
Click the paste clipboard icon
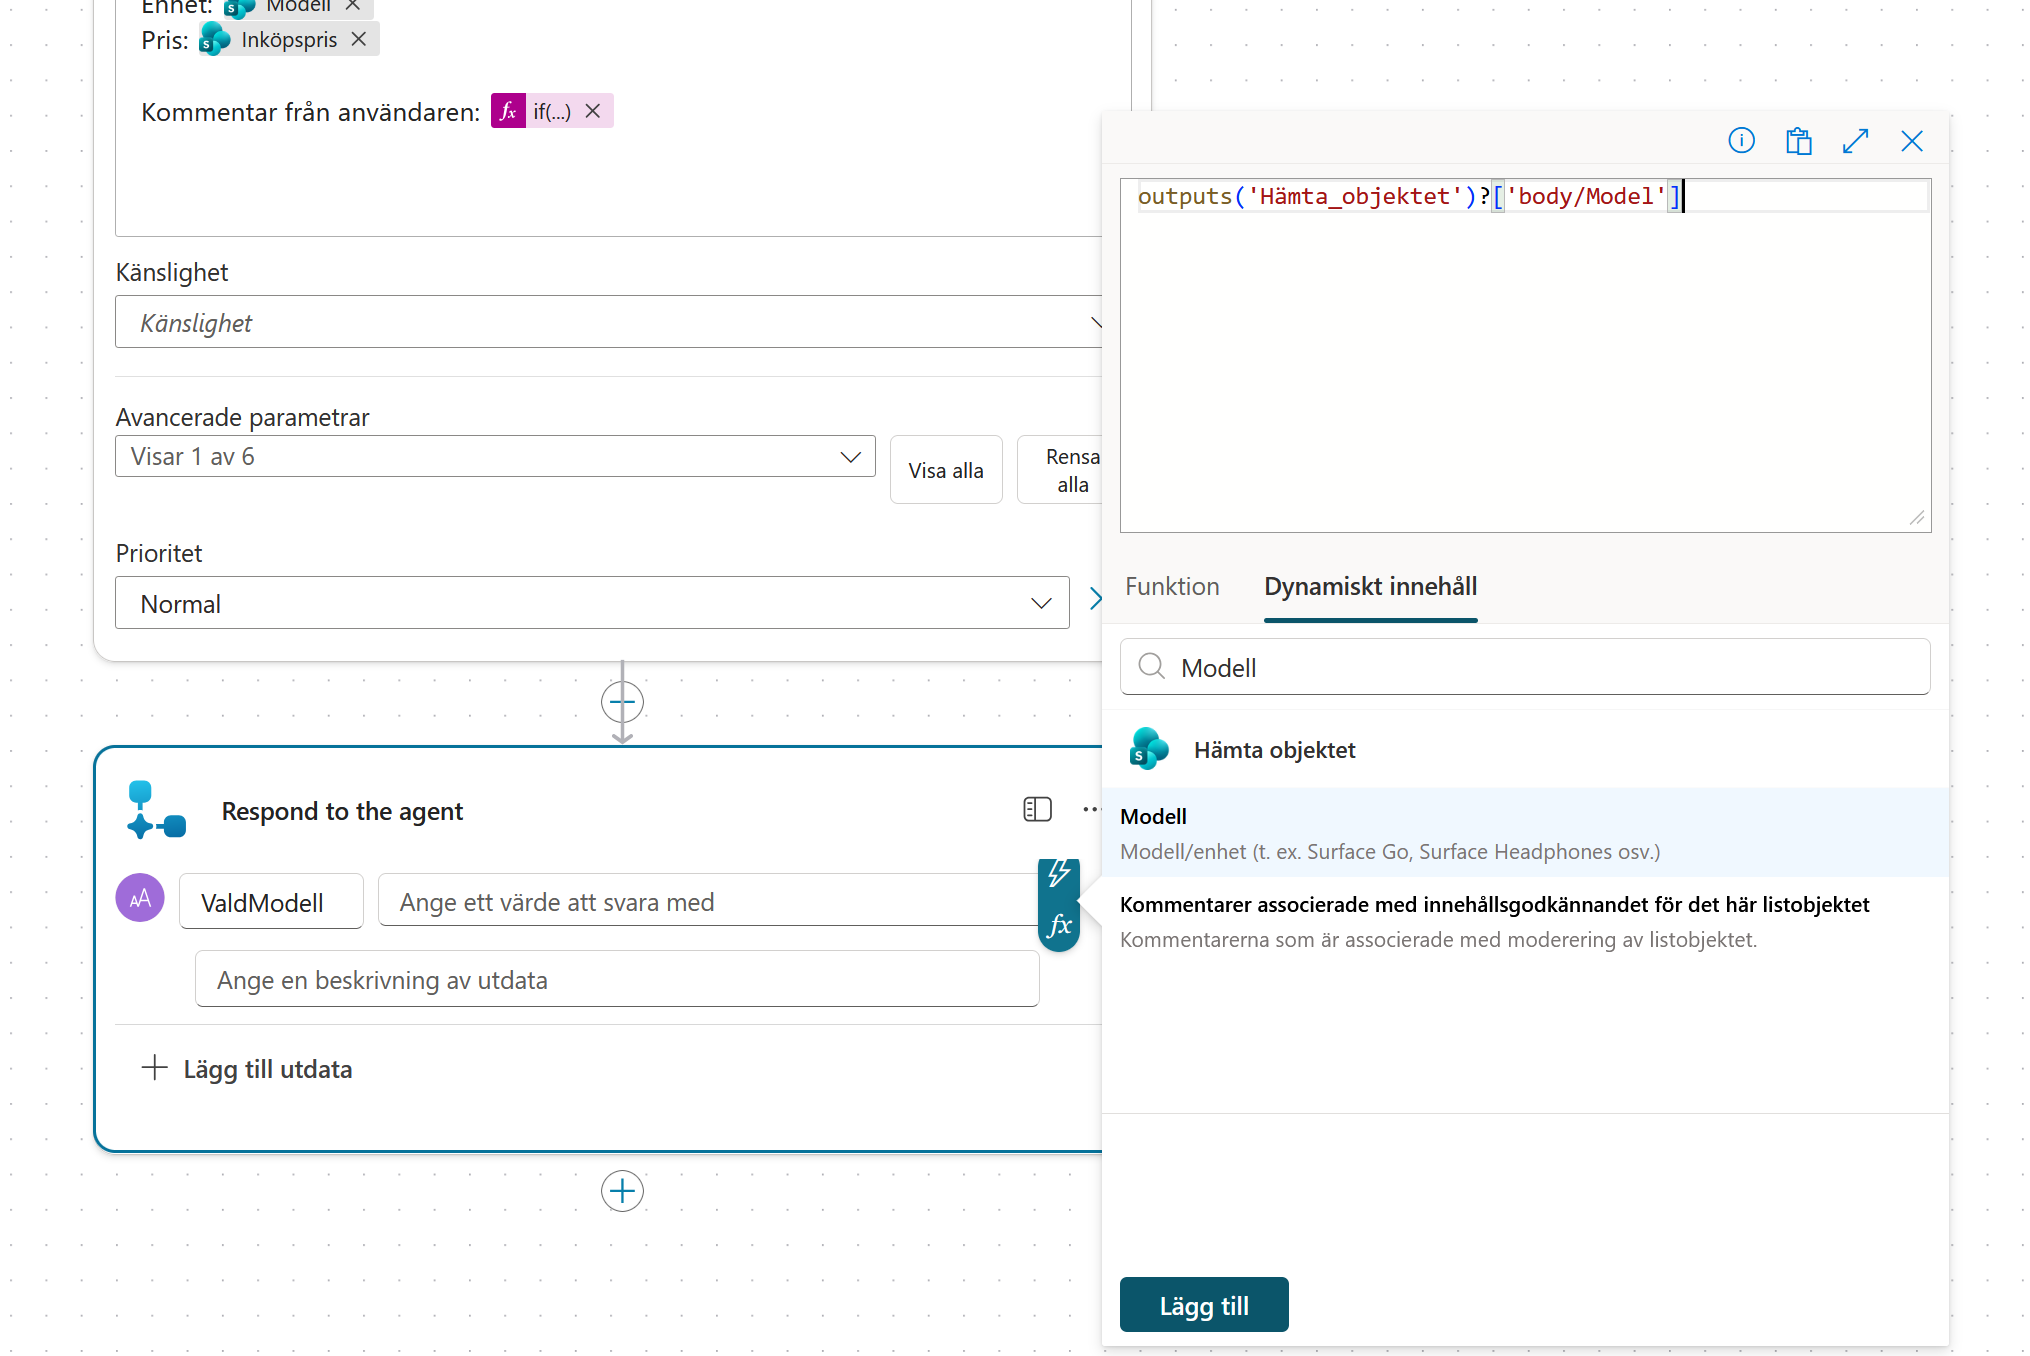[1798, 141]
